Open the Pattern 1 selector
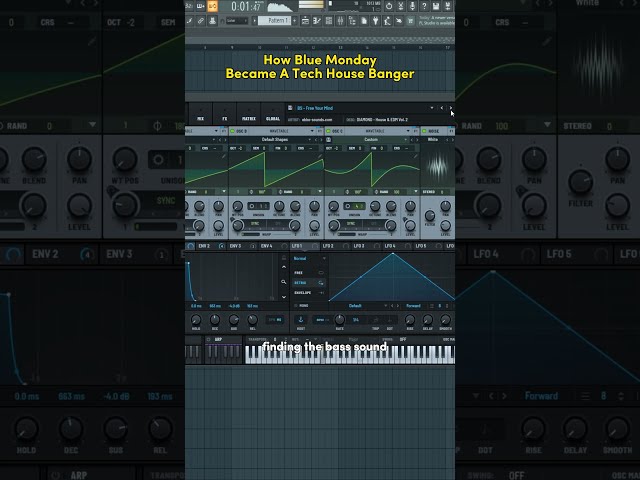 [x=275, y=20]
